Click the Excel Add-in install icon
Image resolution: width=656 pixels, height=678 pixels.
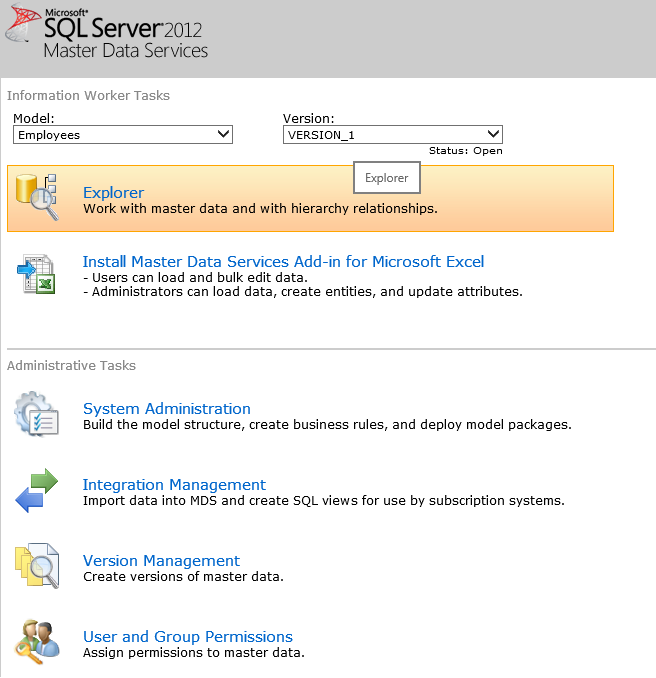(x=36, y=274)
